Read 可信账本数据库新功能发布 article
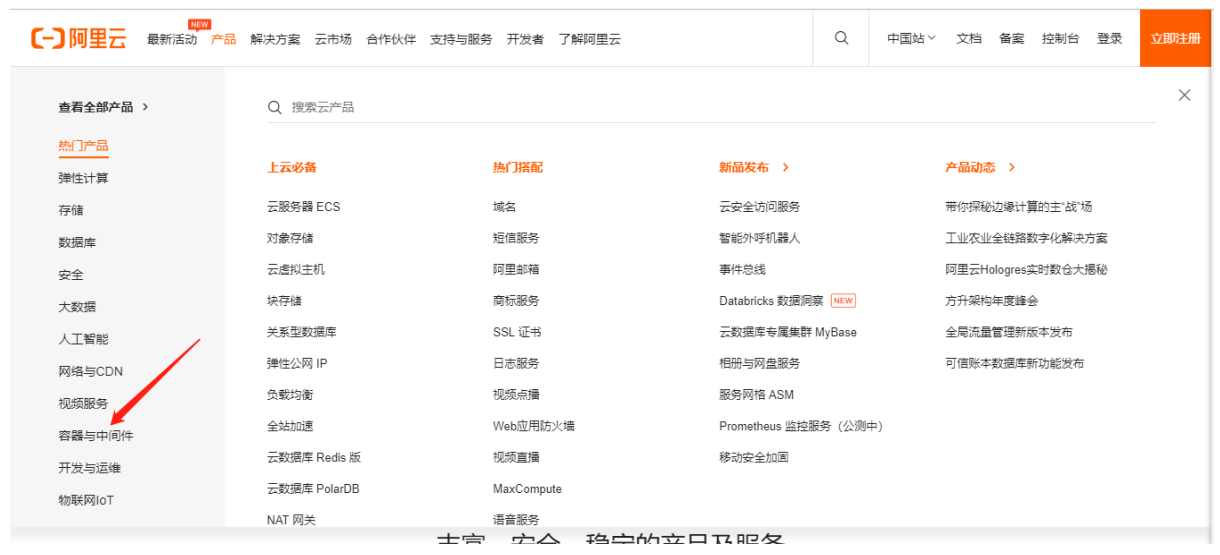This screenshot has width=1220, height=555. pyautogui.click(x=1014, y=364)
